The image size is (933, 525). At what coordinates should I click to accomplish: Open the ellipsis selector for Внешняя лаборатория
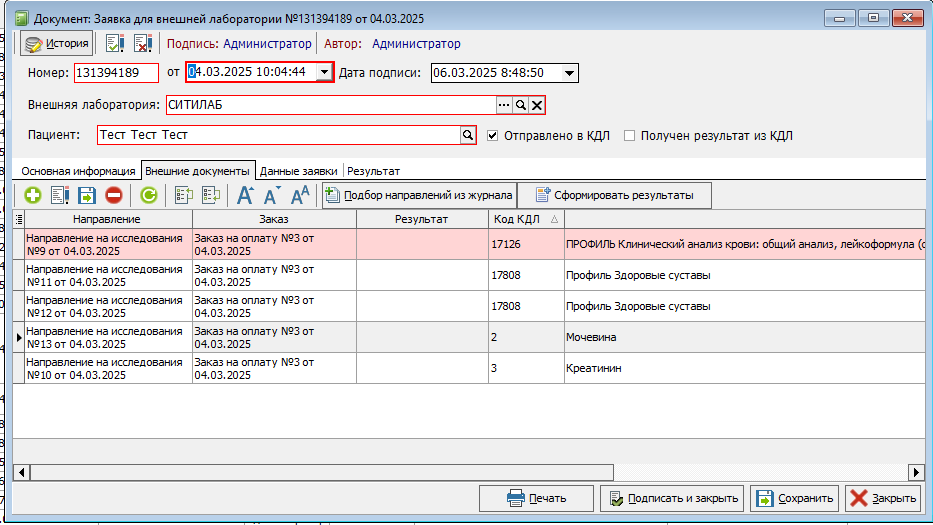tap(504, 105)
